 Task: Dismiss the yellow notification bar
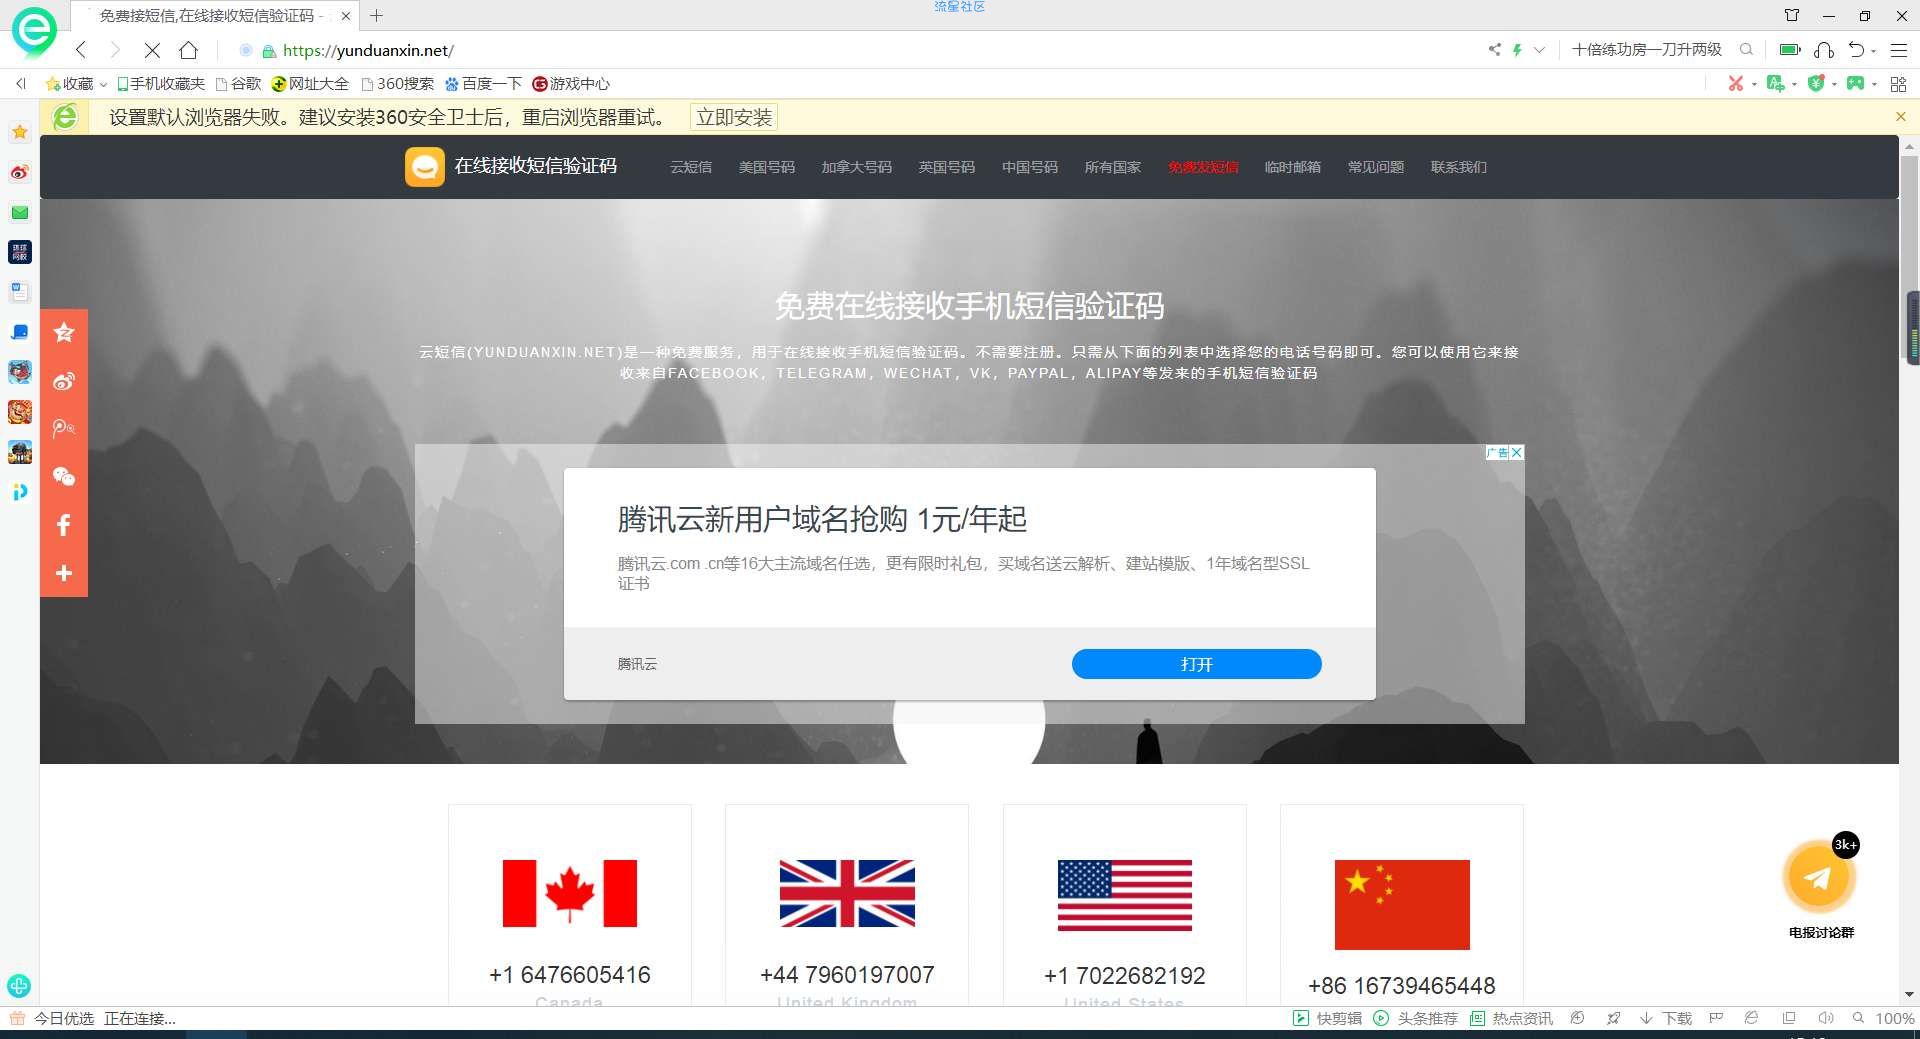[1901, 117]
